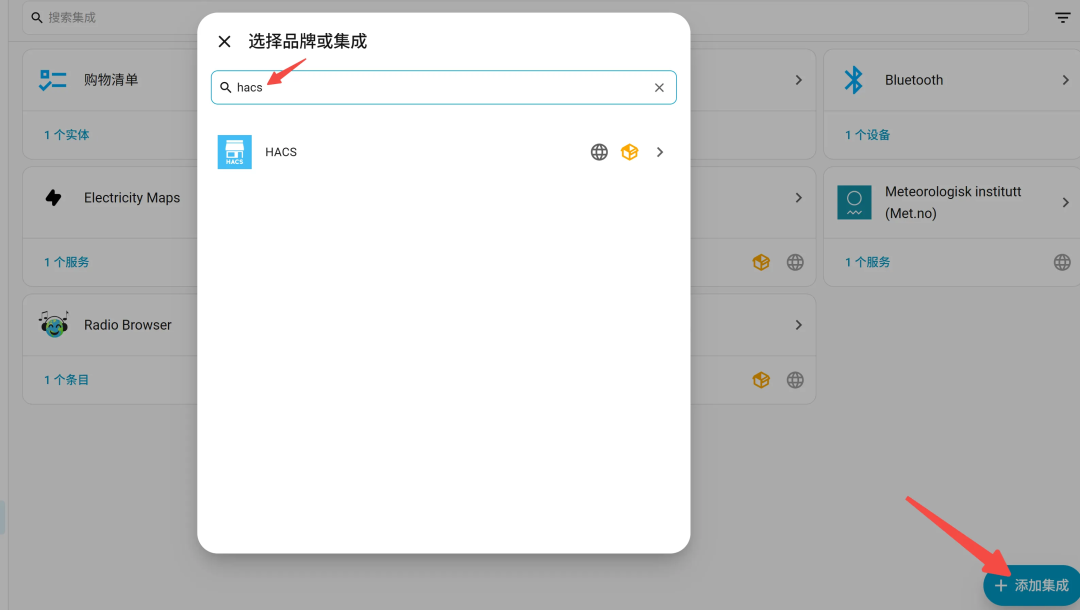Open the filter icon at top right
1080x610 pixels.
click(x=1063, y=17)
